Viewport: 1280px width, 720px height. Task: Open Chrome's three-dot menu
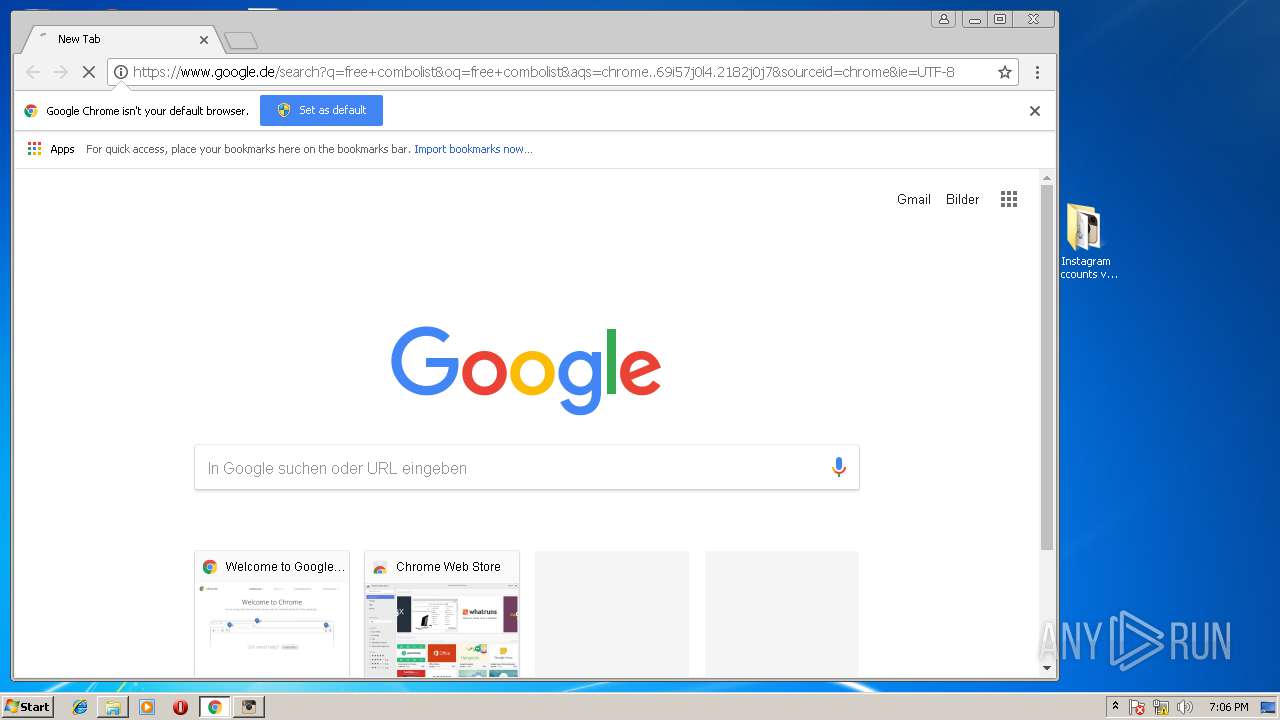pos(1037,72)
